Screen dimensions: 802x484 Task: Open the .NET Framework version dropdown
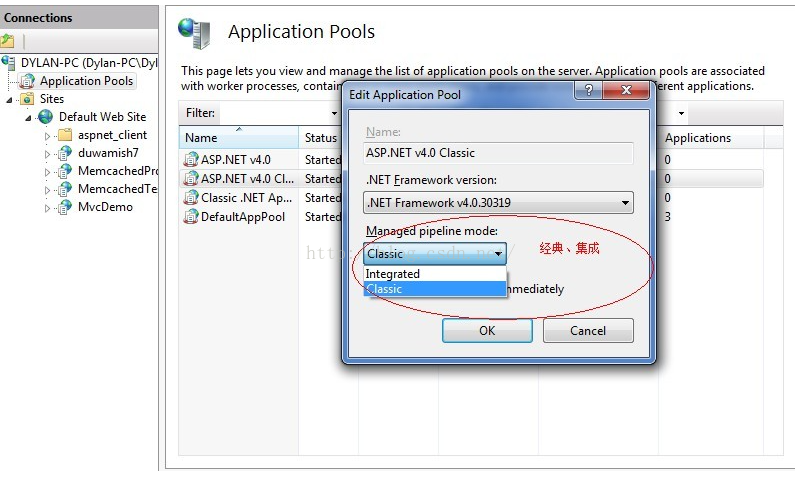(x=498, y=203)
